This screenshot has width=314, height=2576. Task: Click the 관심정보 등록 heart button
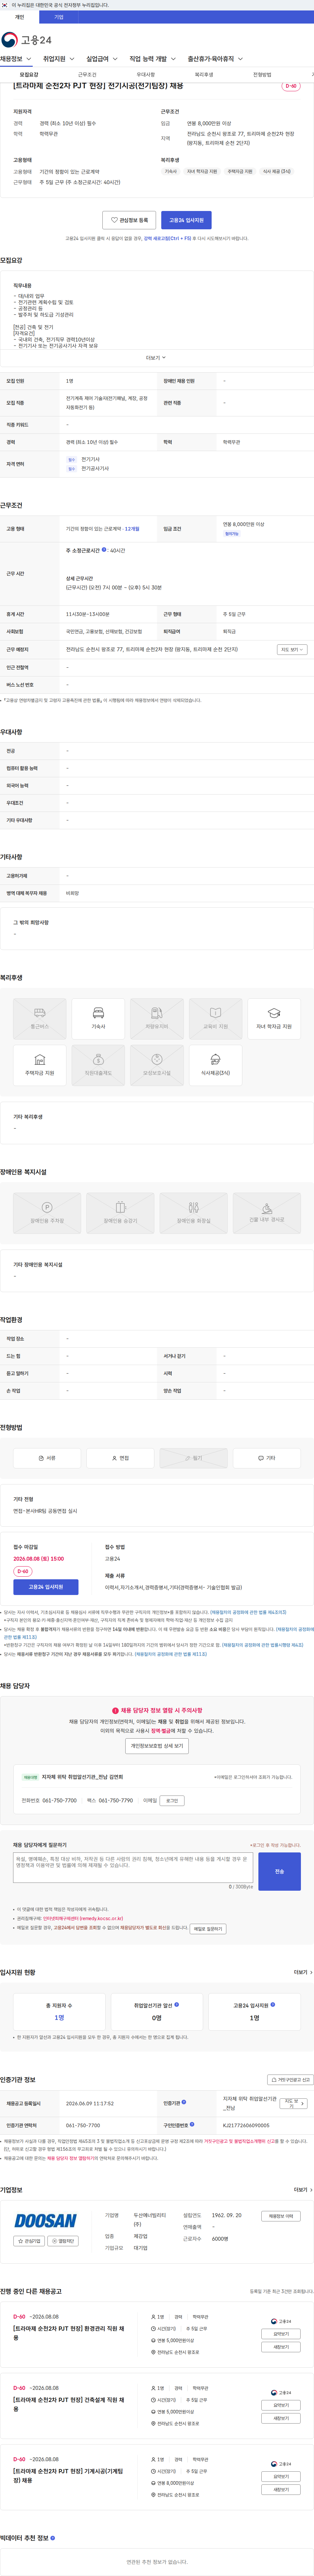(x=129, y=220)
